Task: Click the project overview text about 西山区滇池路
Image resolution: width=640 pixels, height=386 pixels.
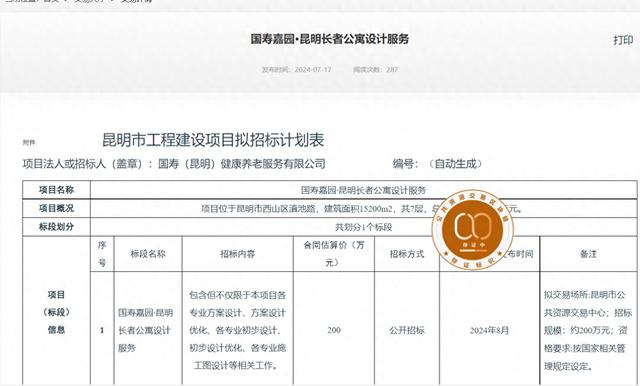Action: pos(361,209)
